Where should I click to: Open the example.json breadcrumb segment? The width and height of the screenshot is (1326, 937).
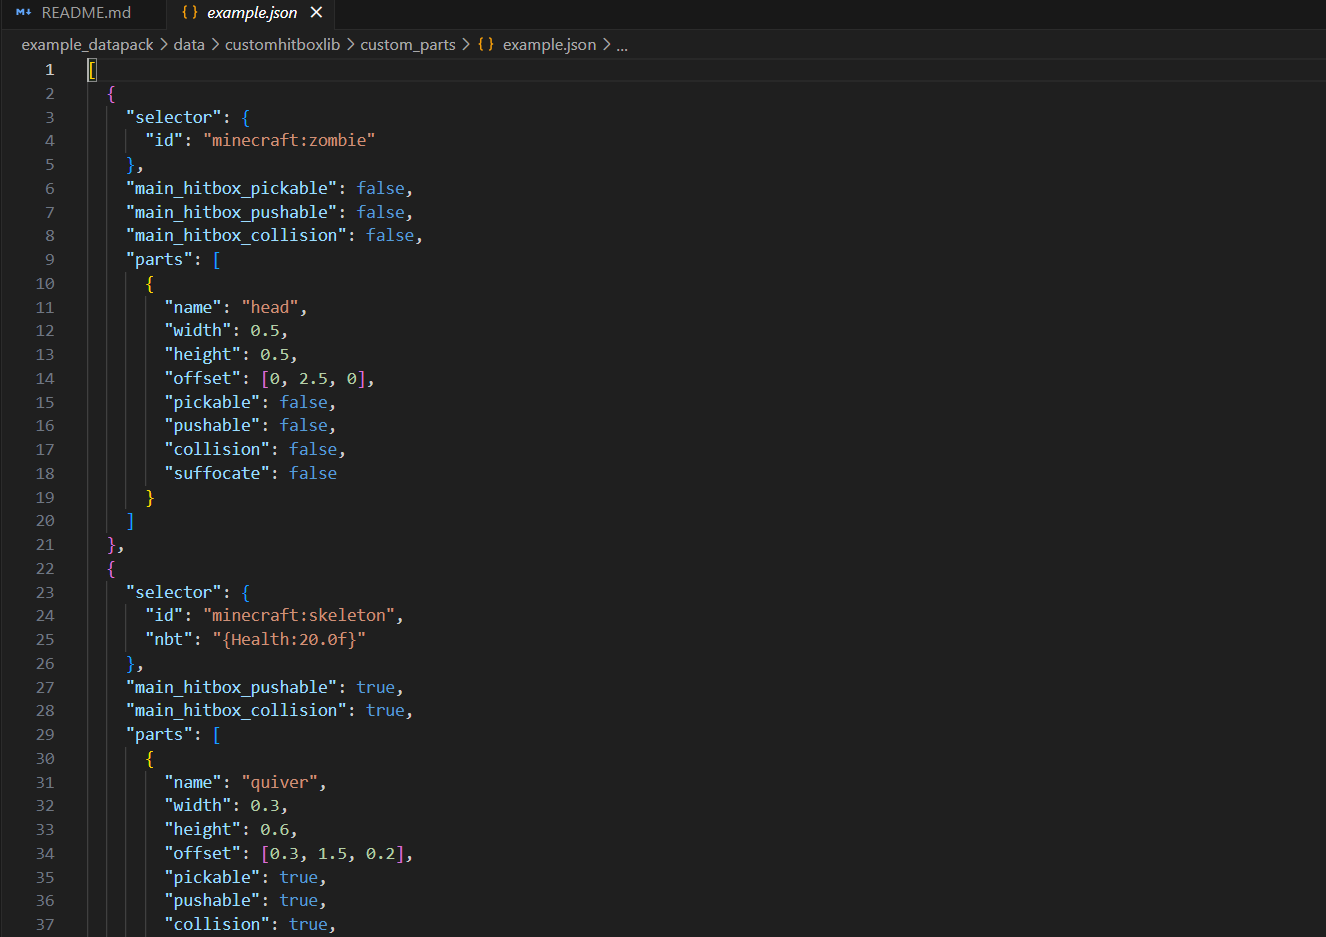point(549,45)
